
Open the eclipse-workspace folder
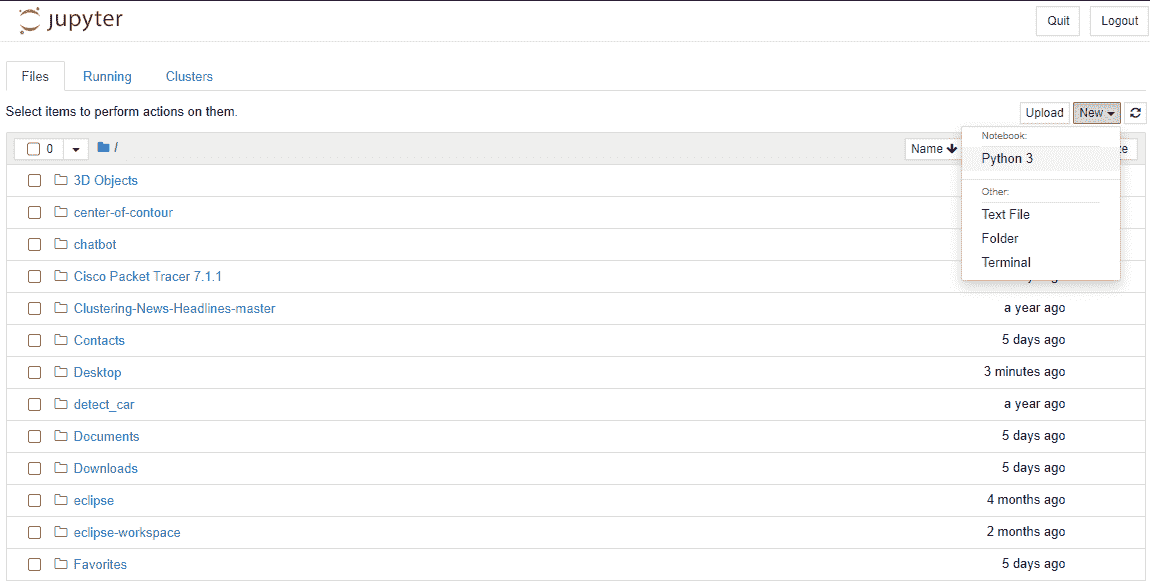pyautogui.click(x=126, y=532)
